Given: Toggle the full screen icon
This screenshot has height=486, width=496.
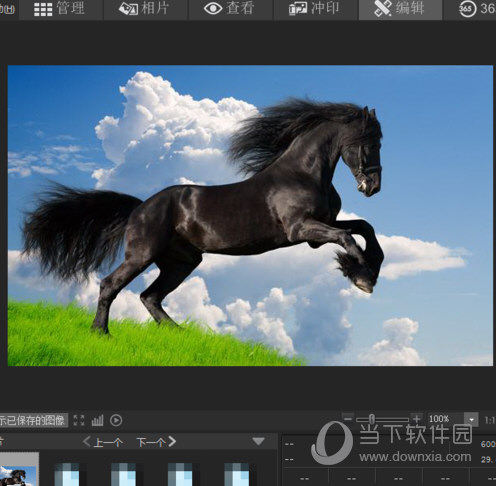Looking at the screenshot, I should (79, 420).
